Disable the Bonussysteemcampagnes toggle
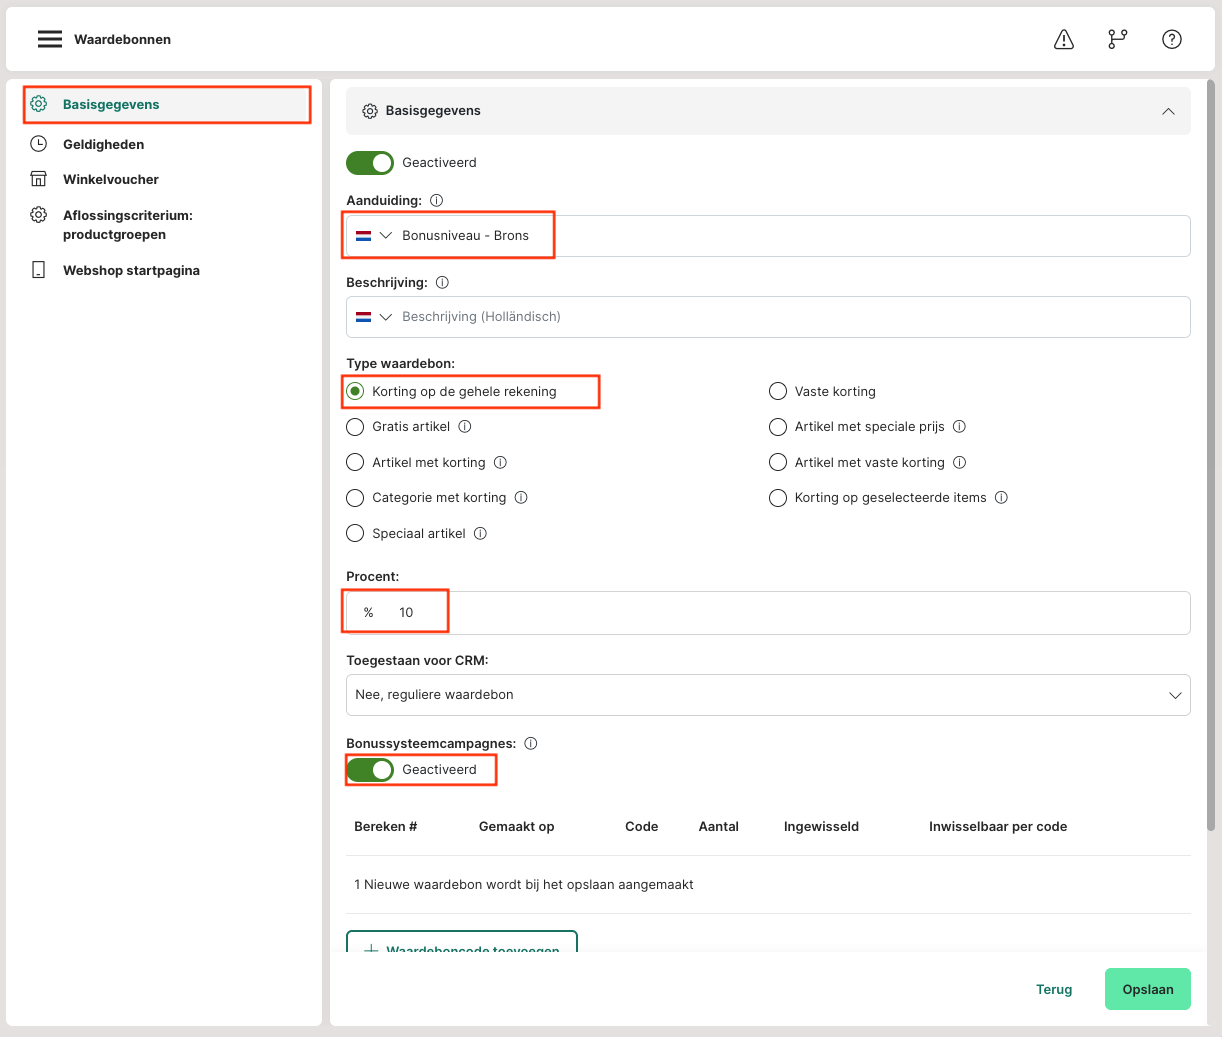This screenshot has height=1037, width=1222. pyautogui.click(x=370, y=770)
